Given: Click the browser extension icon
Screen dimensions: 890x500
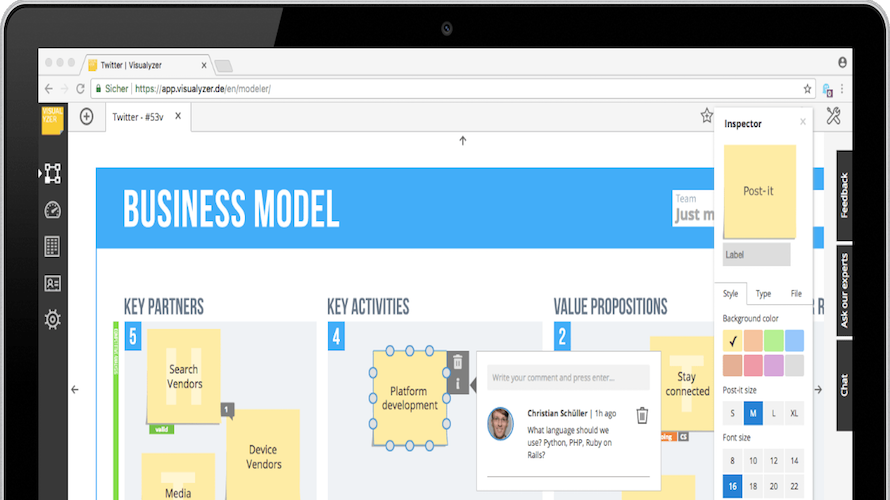Looking at the screenshot, I should (x=827, y=89).
